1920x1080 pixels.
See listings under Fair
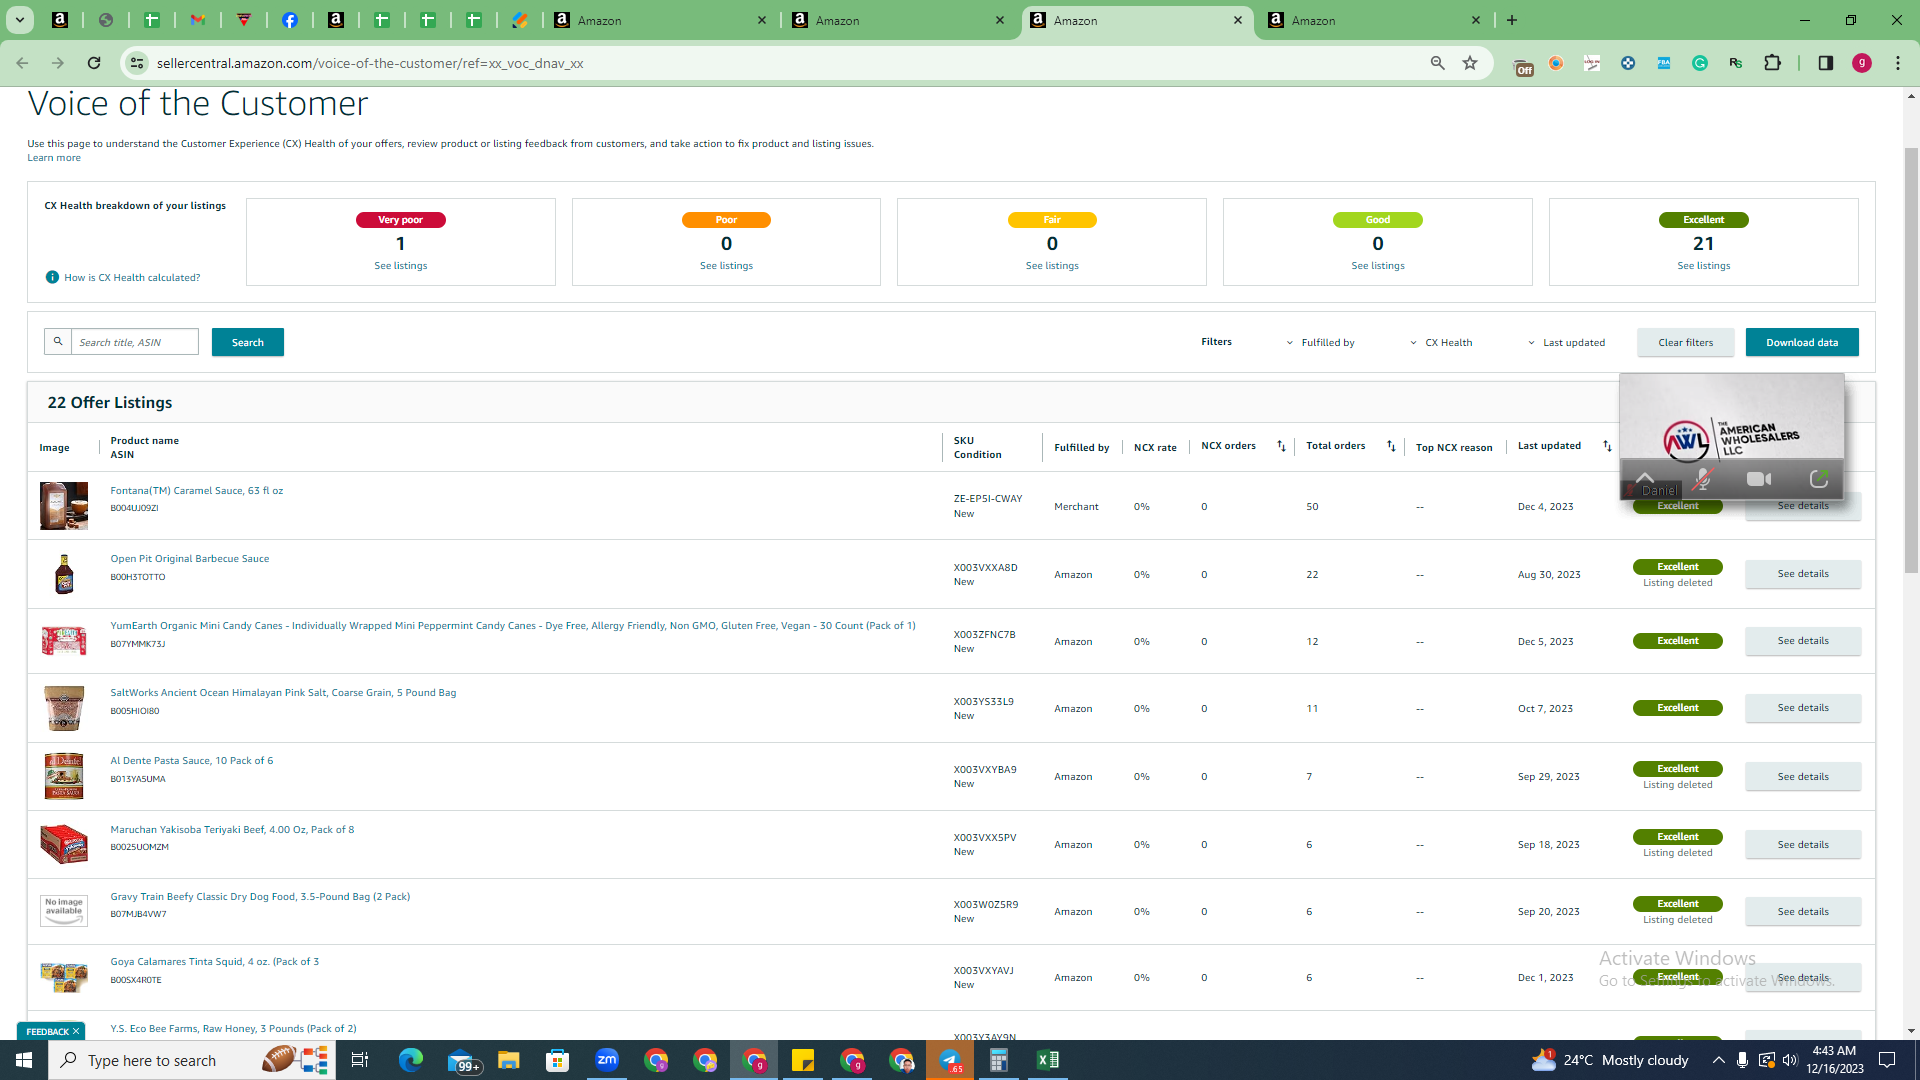[x=1052, y=266]
